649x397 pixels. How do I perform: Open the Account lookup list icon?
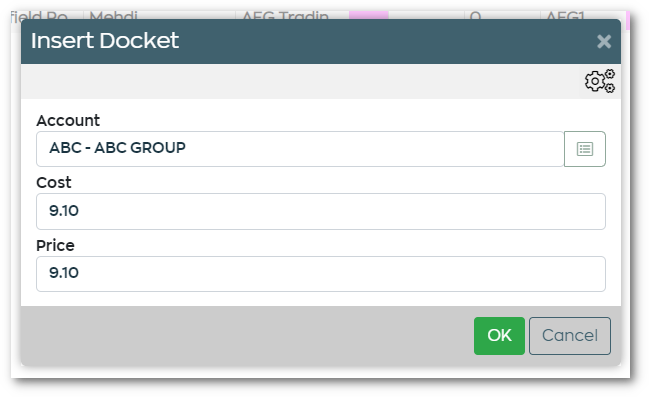click(x=585, y=149)
